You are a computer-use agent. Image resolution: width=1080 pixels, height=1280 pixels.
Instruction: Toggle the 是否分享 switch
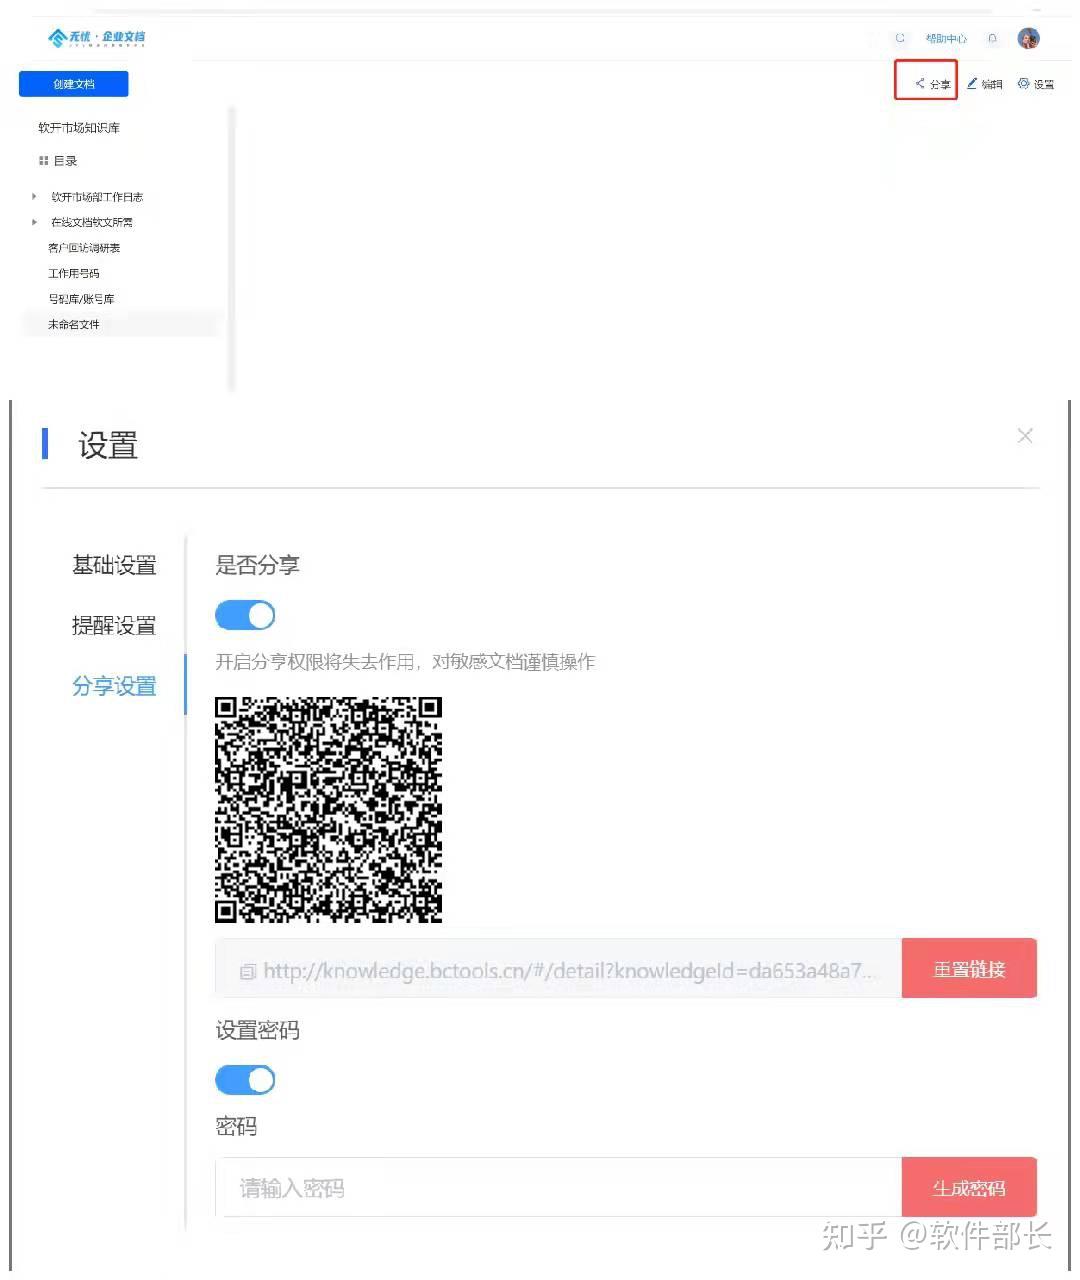point(245,615)
